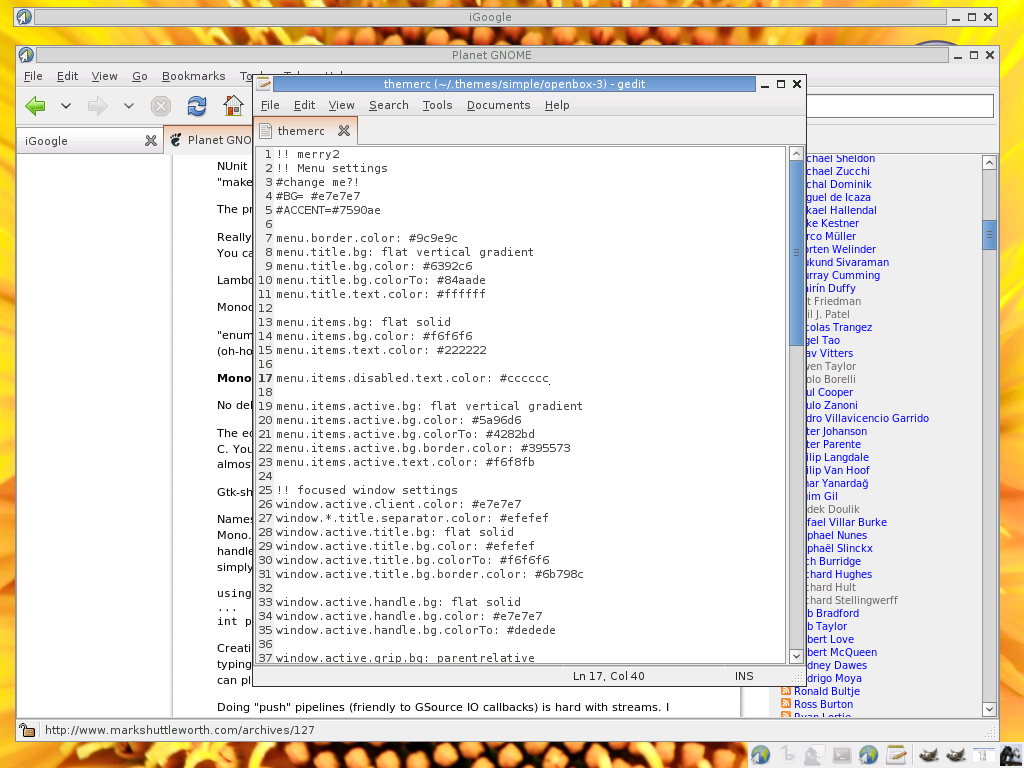
Task: Click the browser sidebar scrollbar down arrow
Action: click(989, 709)
